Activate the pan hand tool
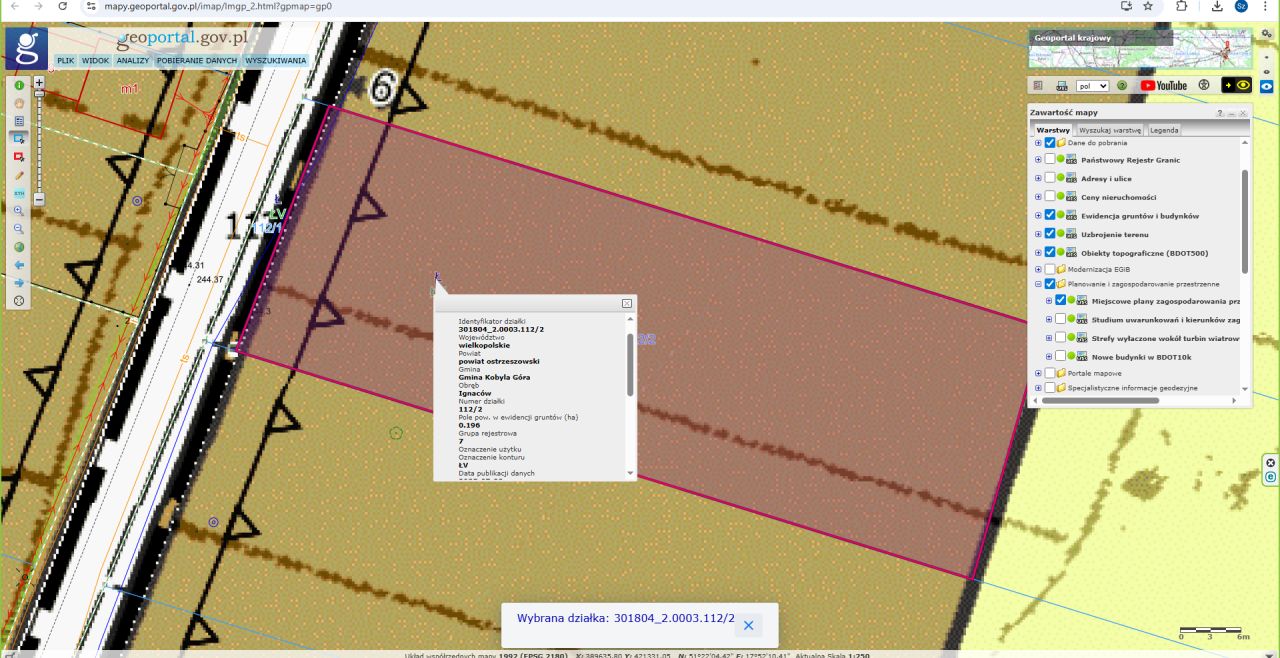This screenshot has width=1280, height=658. [19, 102]
